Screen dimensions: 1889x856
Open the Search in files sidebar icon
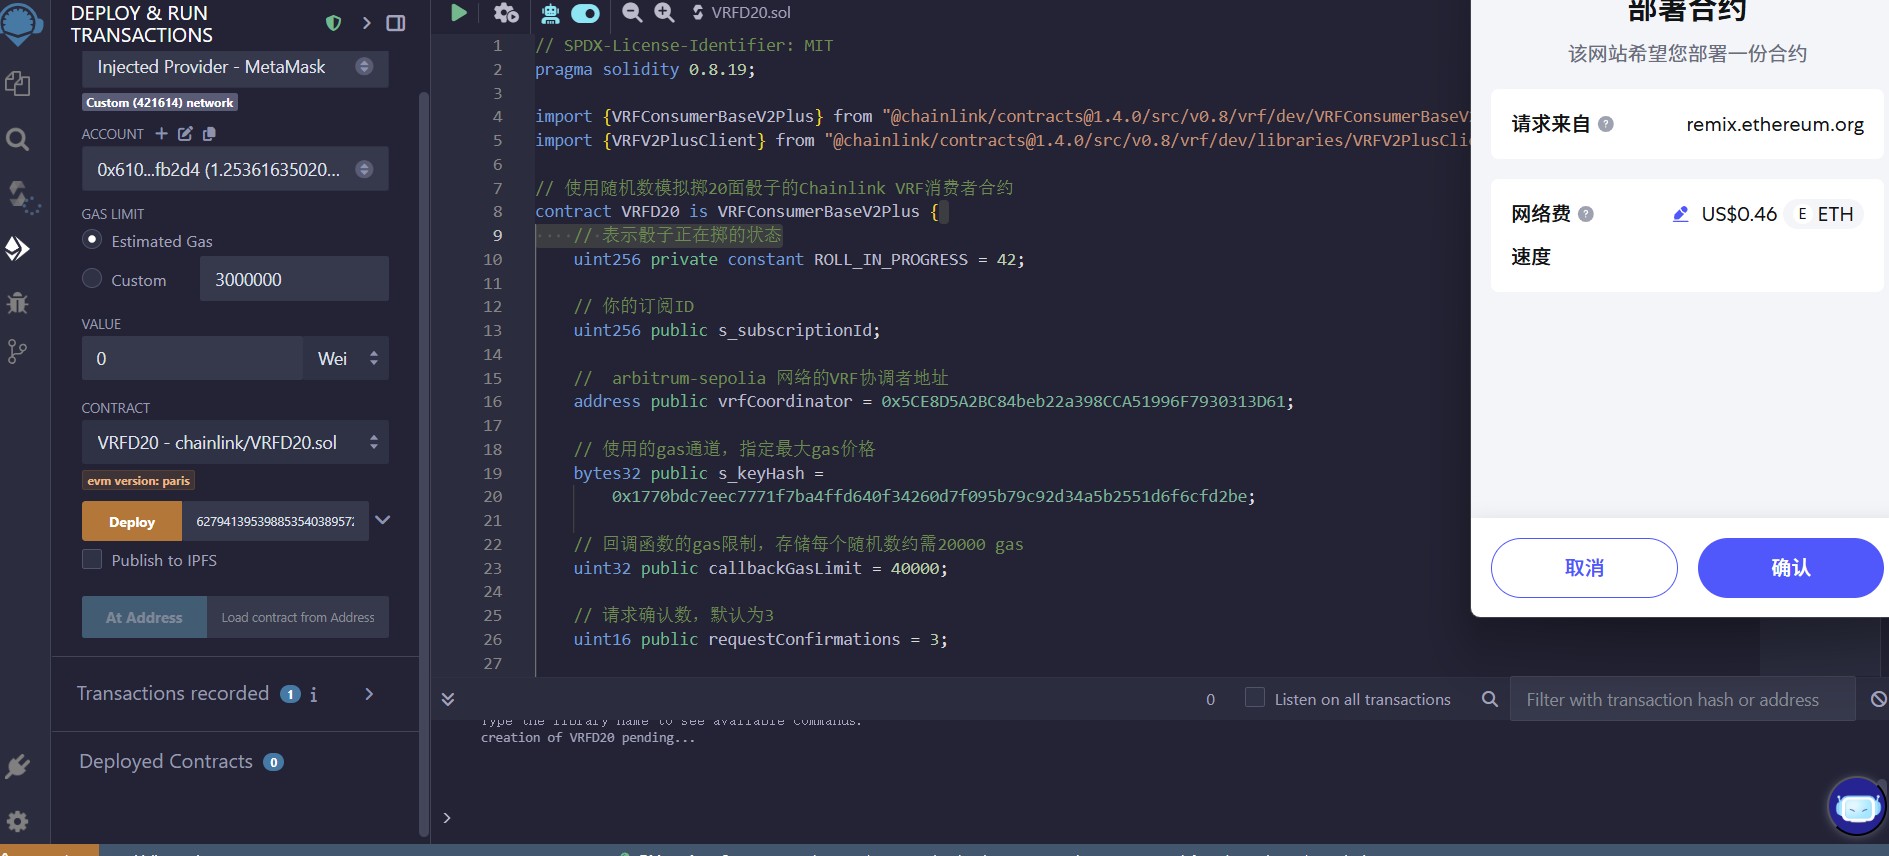(18, 139)
